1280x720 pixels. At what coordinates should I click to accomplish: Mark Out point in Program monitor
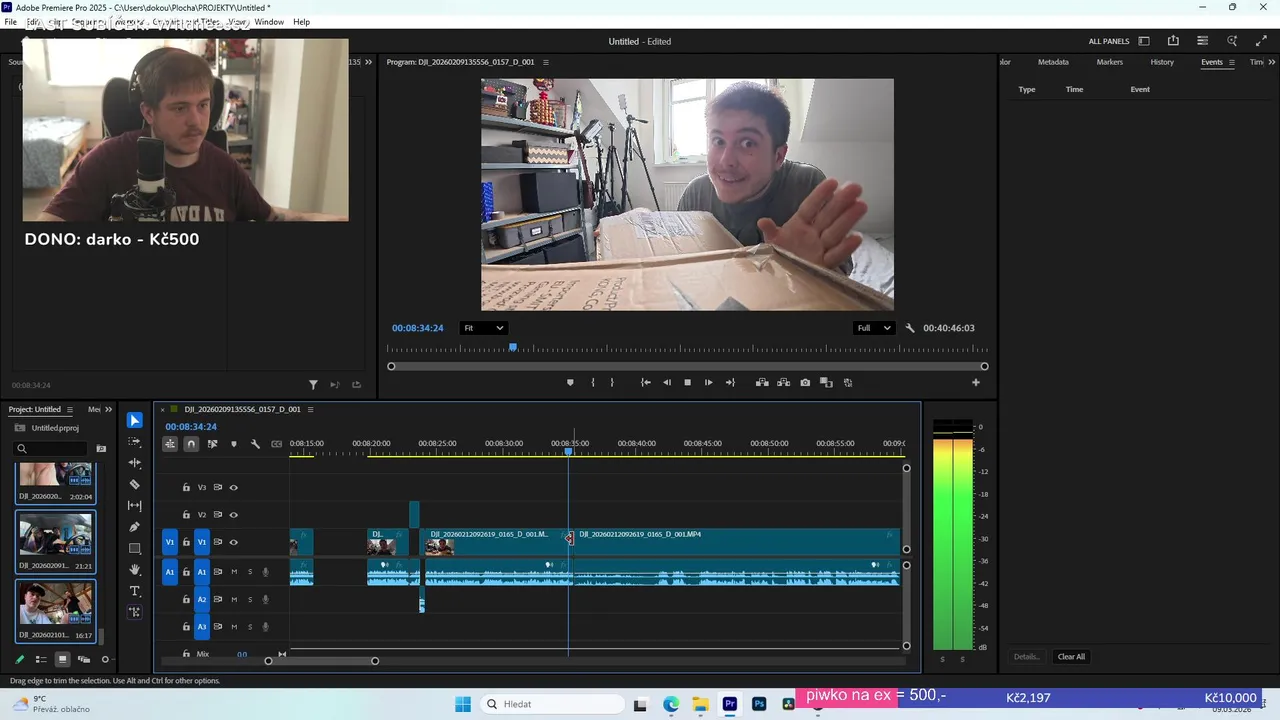(612, 382)
